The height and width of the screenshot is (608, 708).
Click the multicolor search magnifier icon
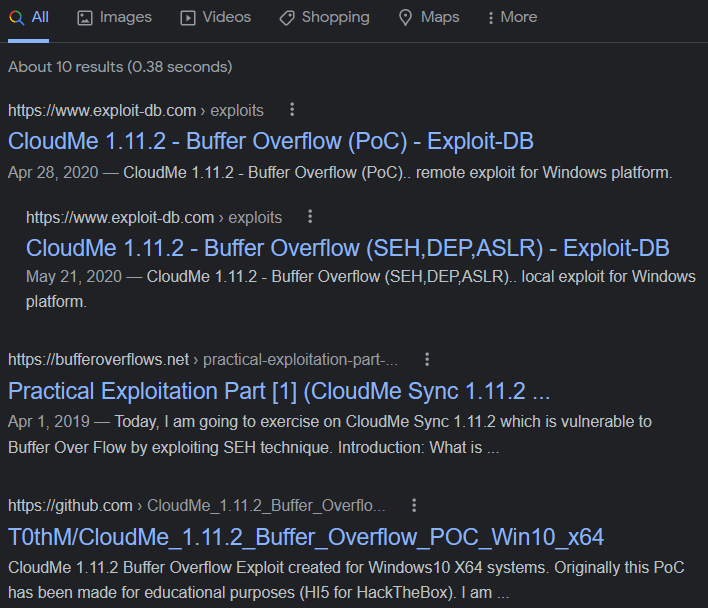pyautogui.click(x=16, y=18)
